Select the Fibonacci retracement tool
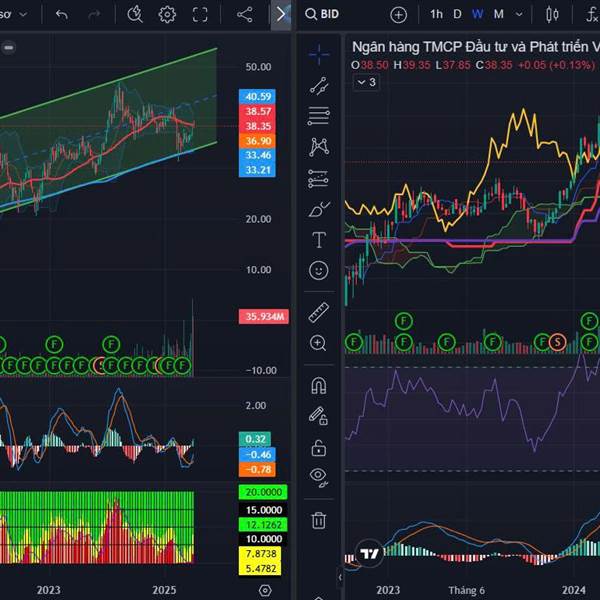The image size is (600, 600). [319, 116]
